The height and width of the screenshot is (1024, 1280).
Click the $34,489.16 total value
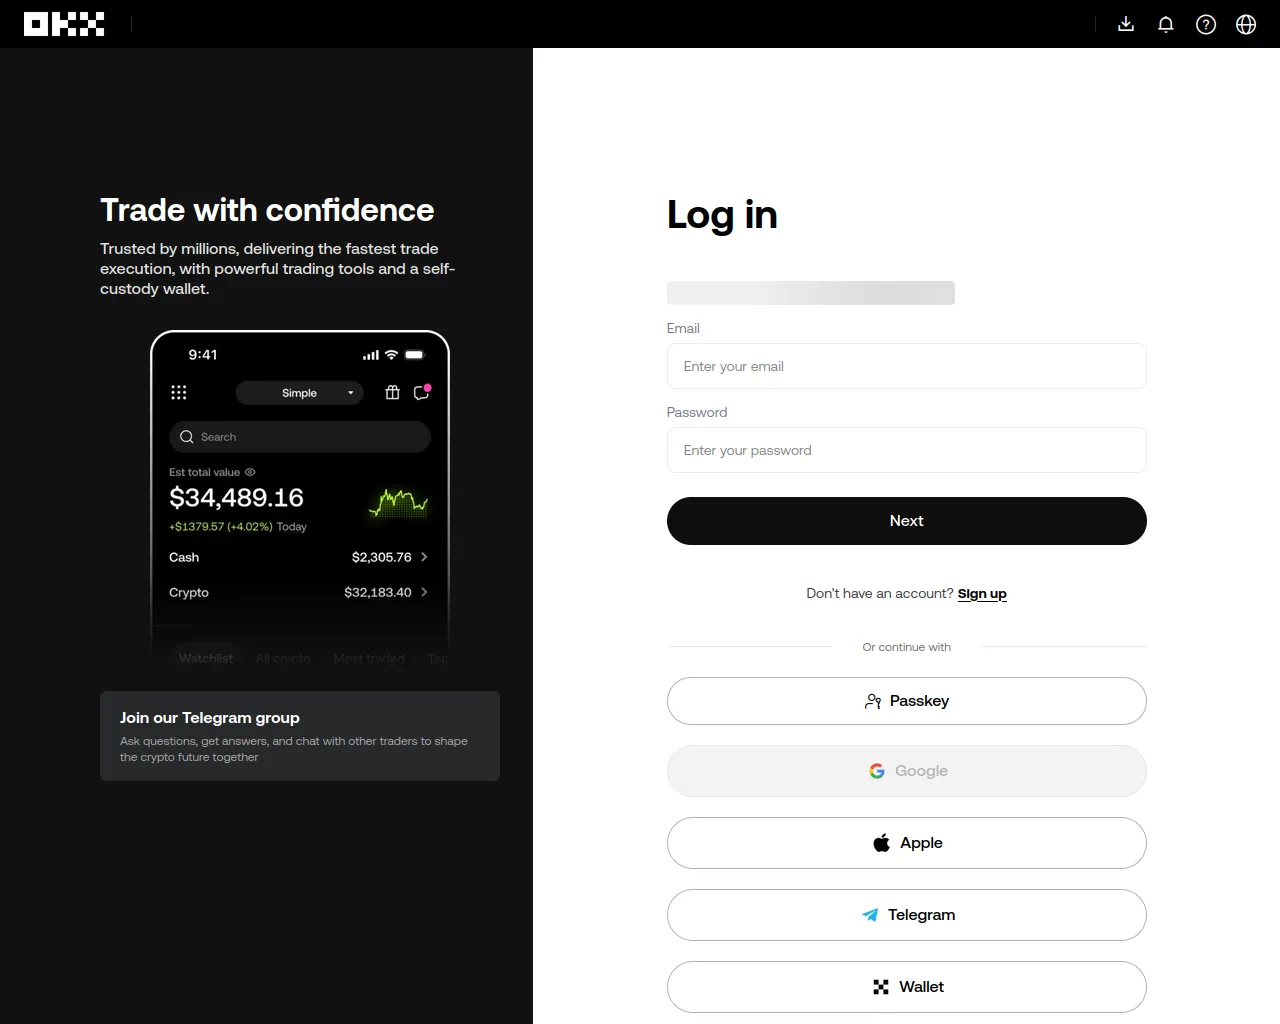click(x=236, y=498)
